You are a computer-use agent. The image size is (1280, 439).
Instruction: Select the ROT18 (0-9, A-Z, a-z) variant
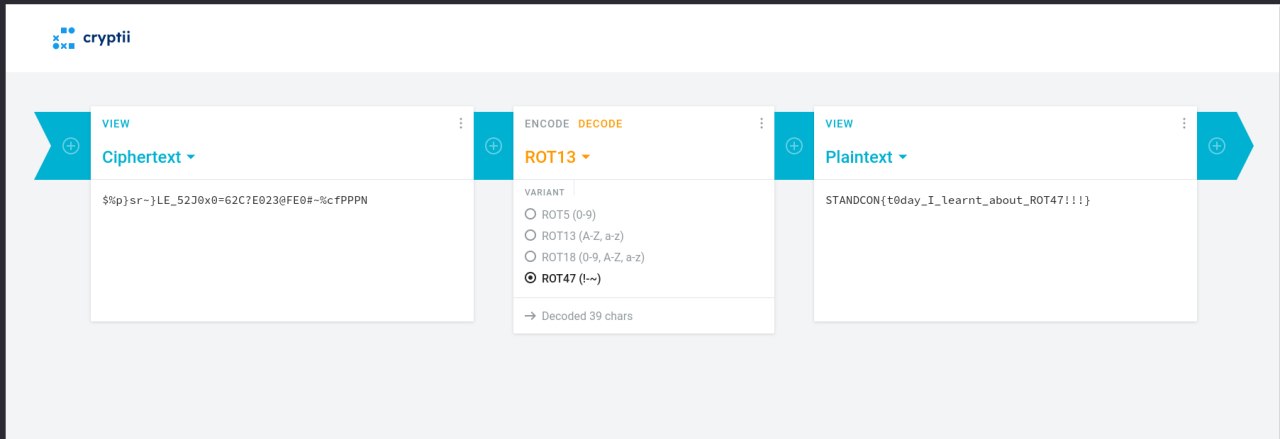click(585, 257)
